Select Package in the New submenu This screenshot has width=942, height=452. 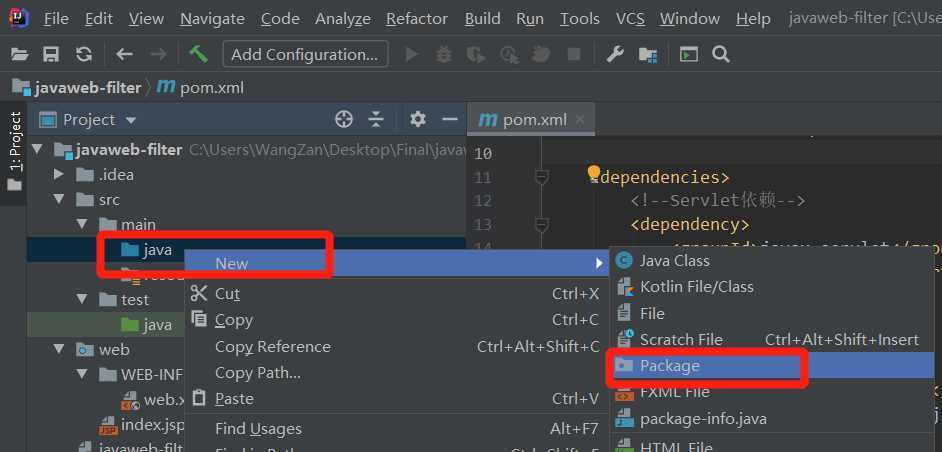pyautogui.click(x=772, y=365)
